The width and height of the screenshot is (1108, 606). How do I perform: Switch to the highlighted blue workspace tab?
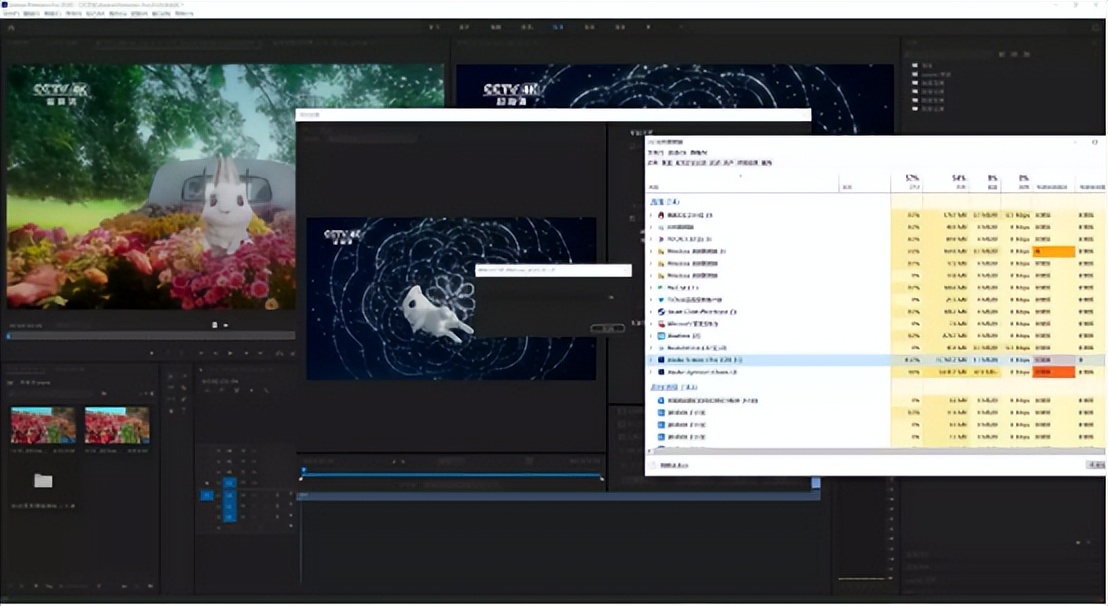558,27
